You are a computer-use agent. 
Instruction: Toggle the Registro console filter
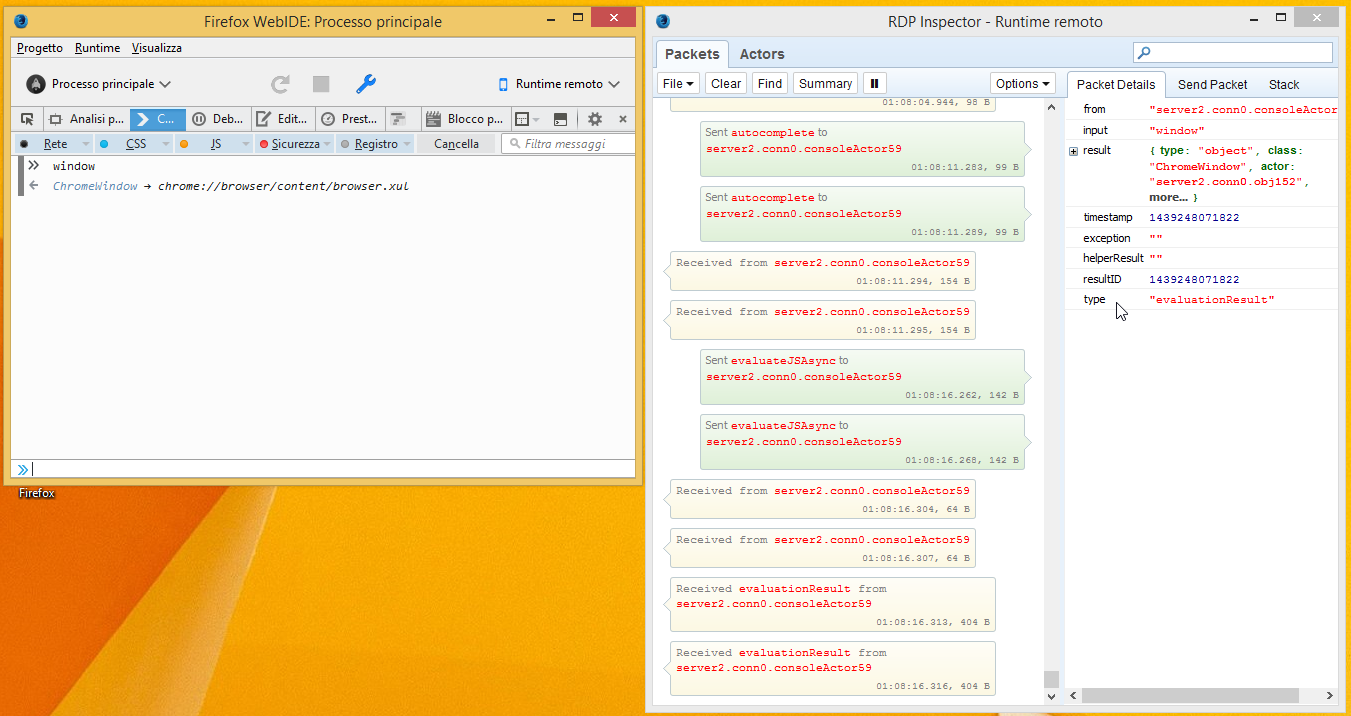pyautogui.click(x=369, y=144)
